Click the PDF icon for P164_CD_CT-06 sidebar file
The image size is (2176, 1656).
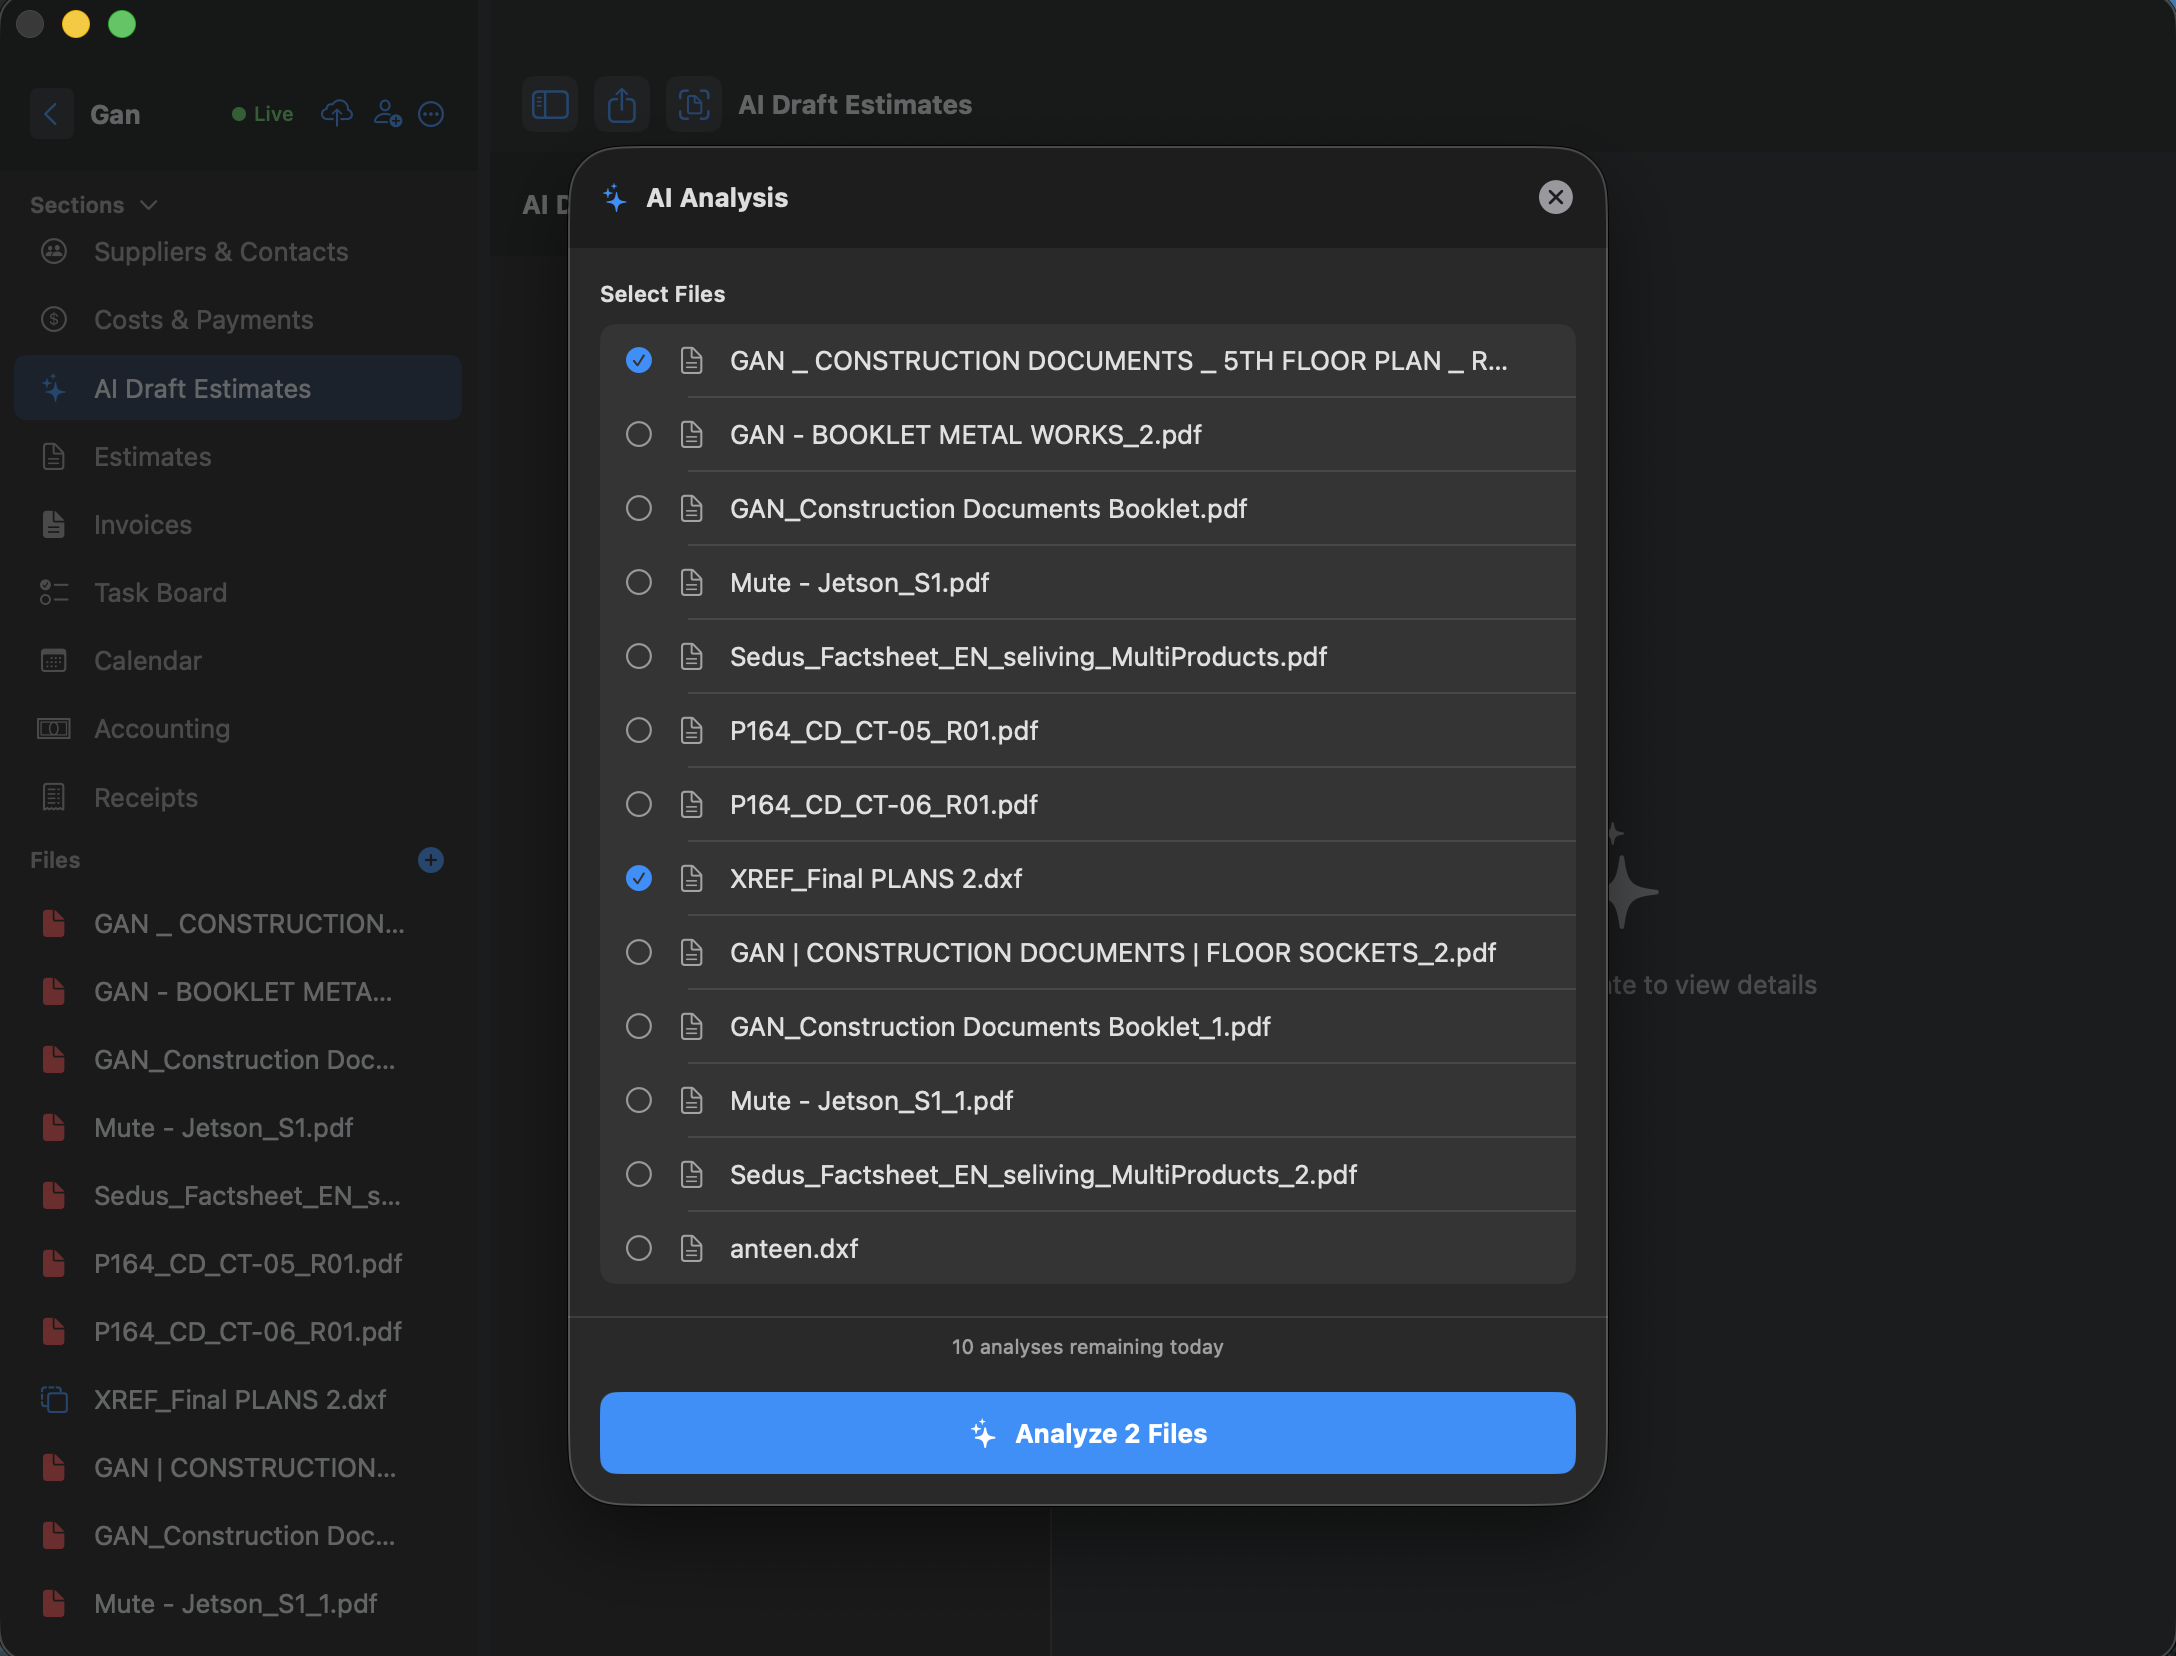pyautogui.click(x=54, y=1331)
